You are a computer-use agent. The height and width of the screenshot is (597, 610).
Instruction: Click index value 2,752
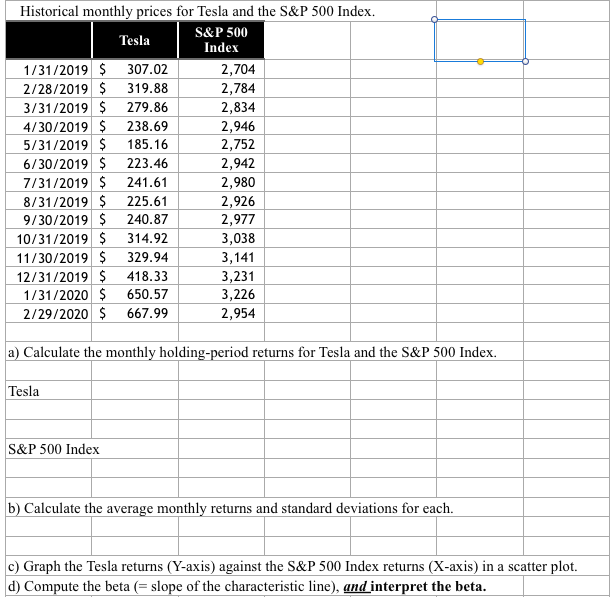click(221, 145)
